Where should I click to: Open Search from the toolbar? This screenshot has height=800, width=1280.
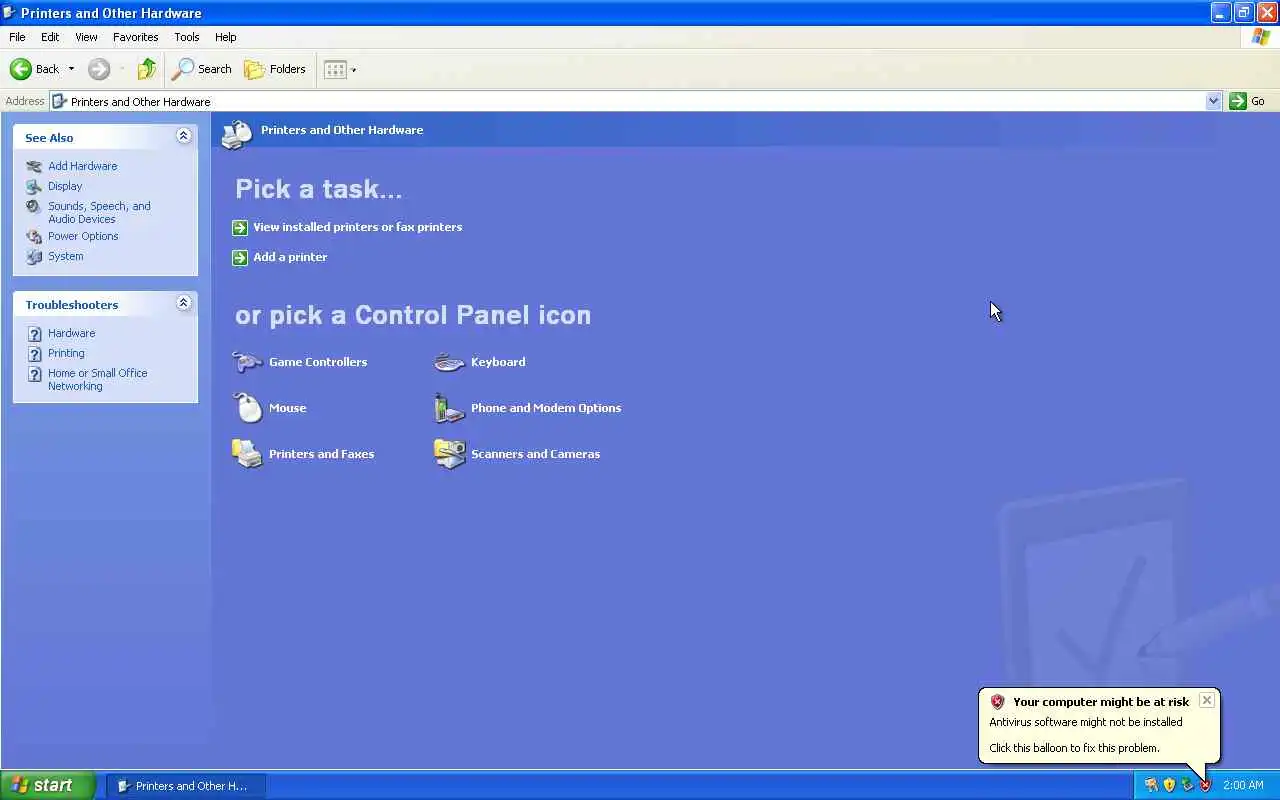pyautogui.click(x=201, y=69)
